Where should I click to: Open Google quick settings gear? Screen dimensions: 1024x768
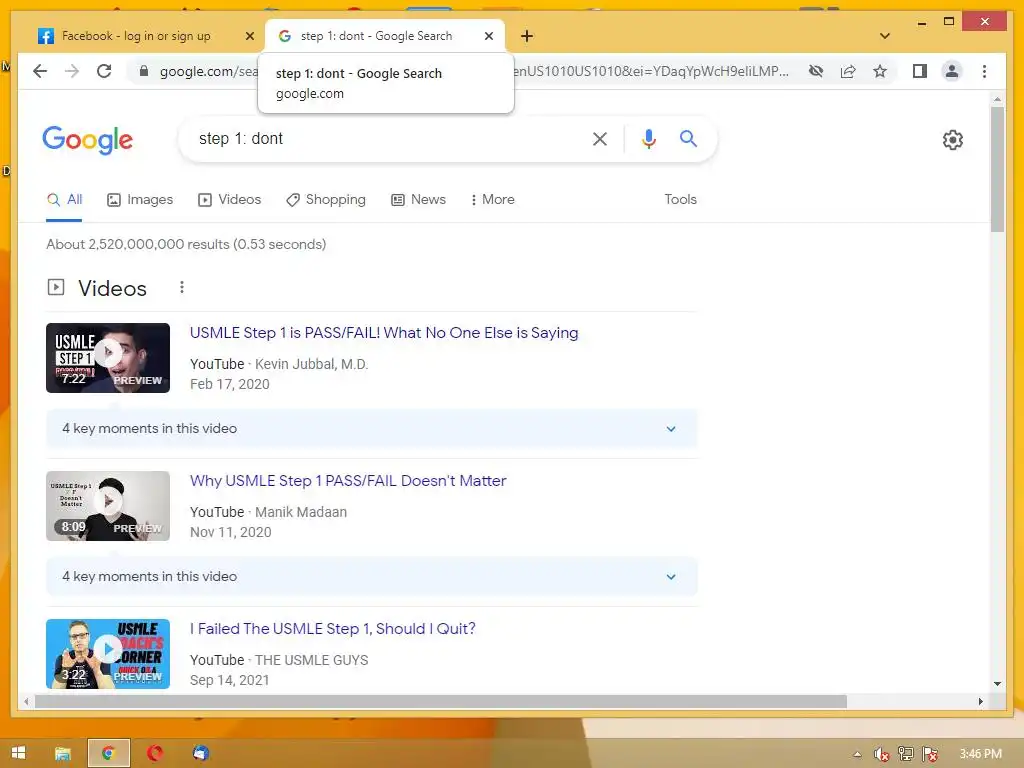click(x=953, y=140)
